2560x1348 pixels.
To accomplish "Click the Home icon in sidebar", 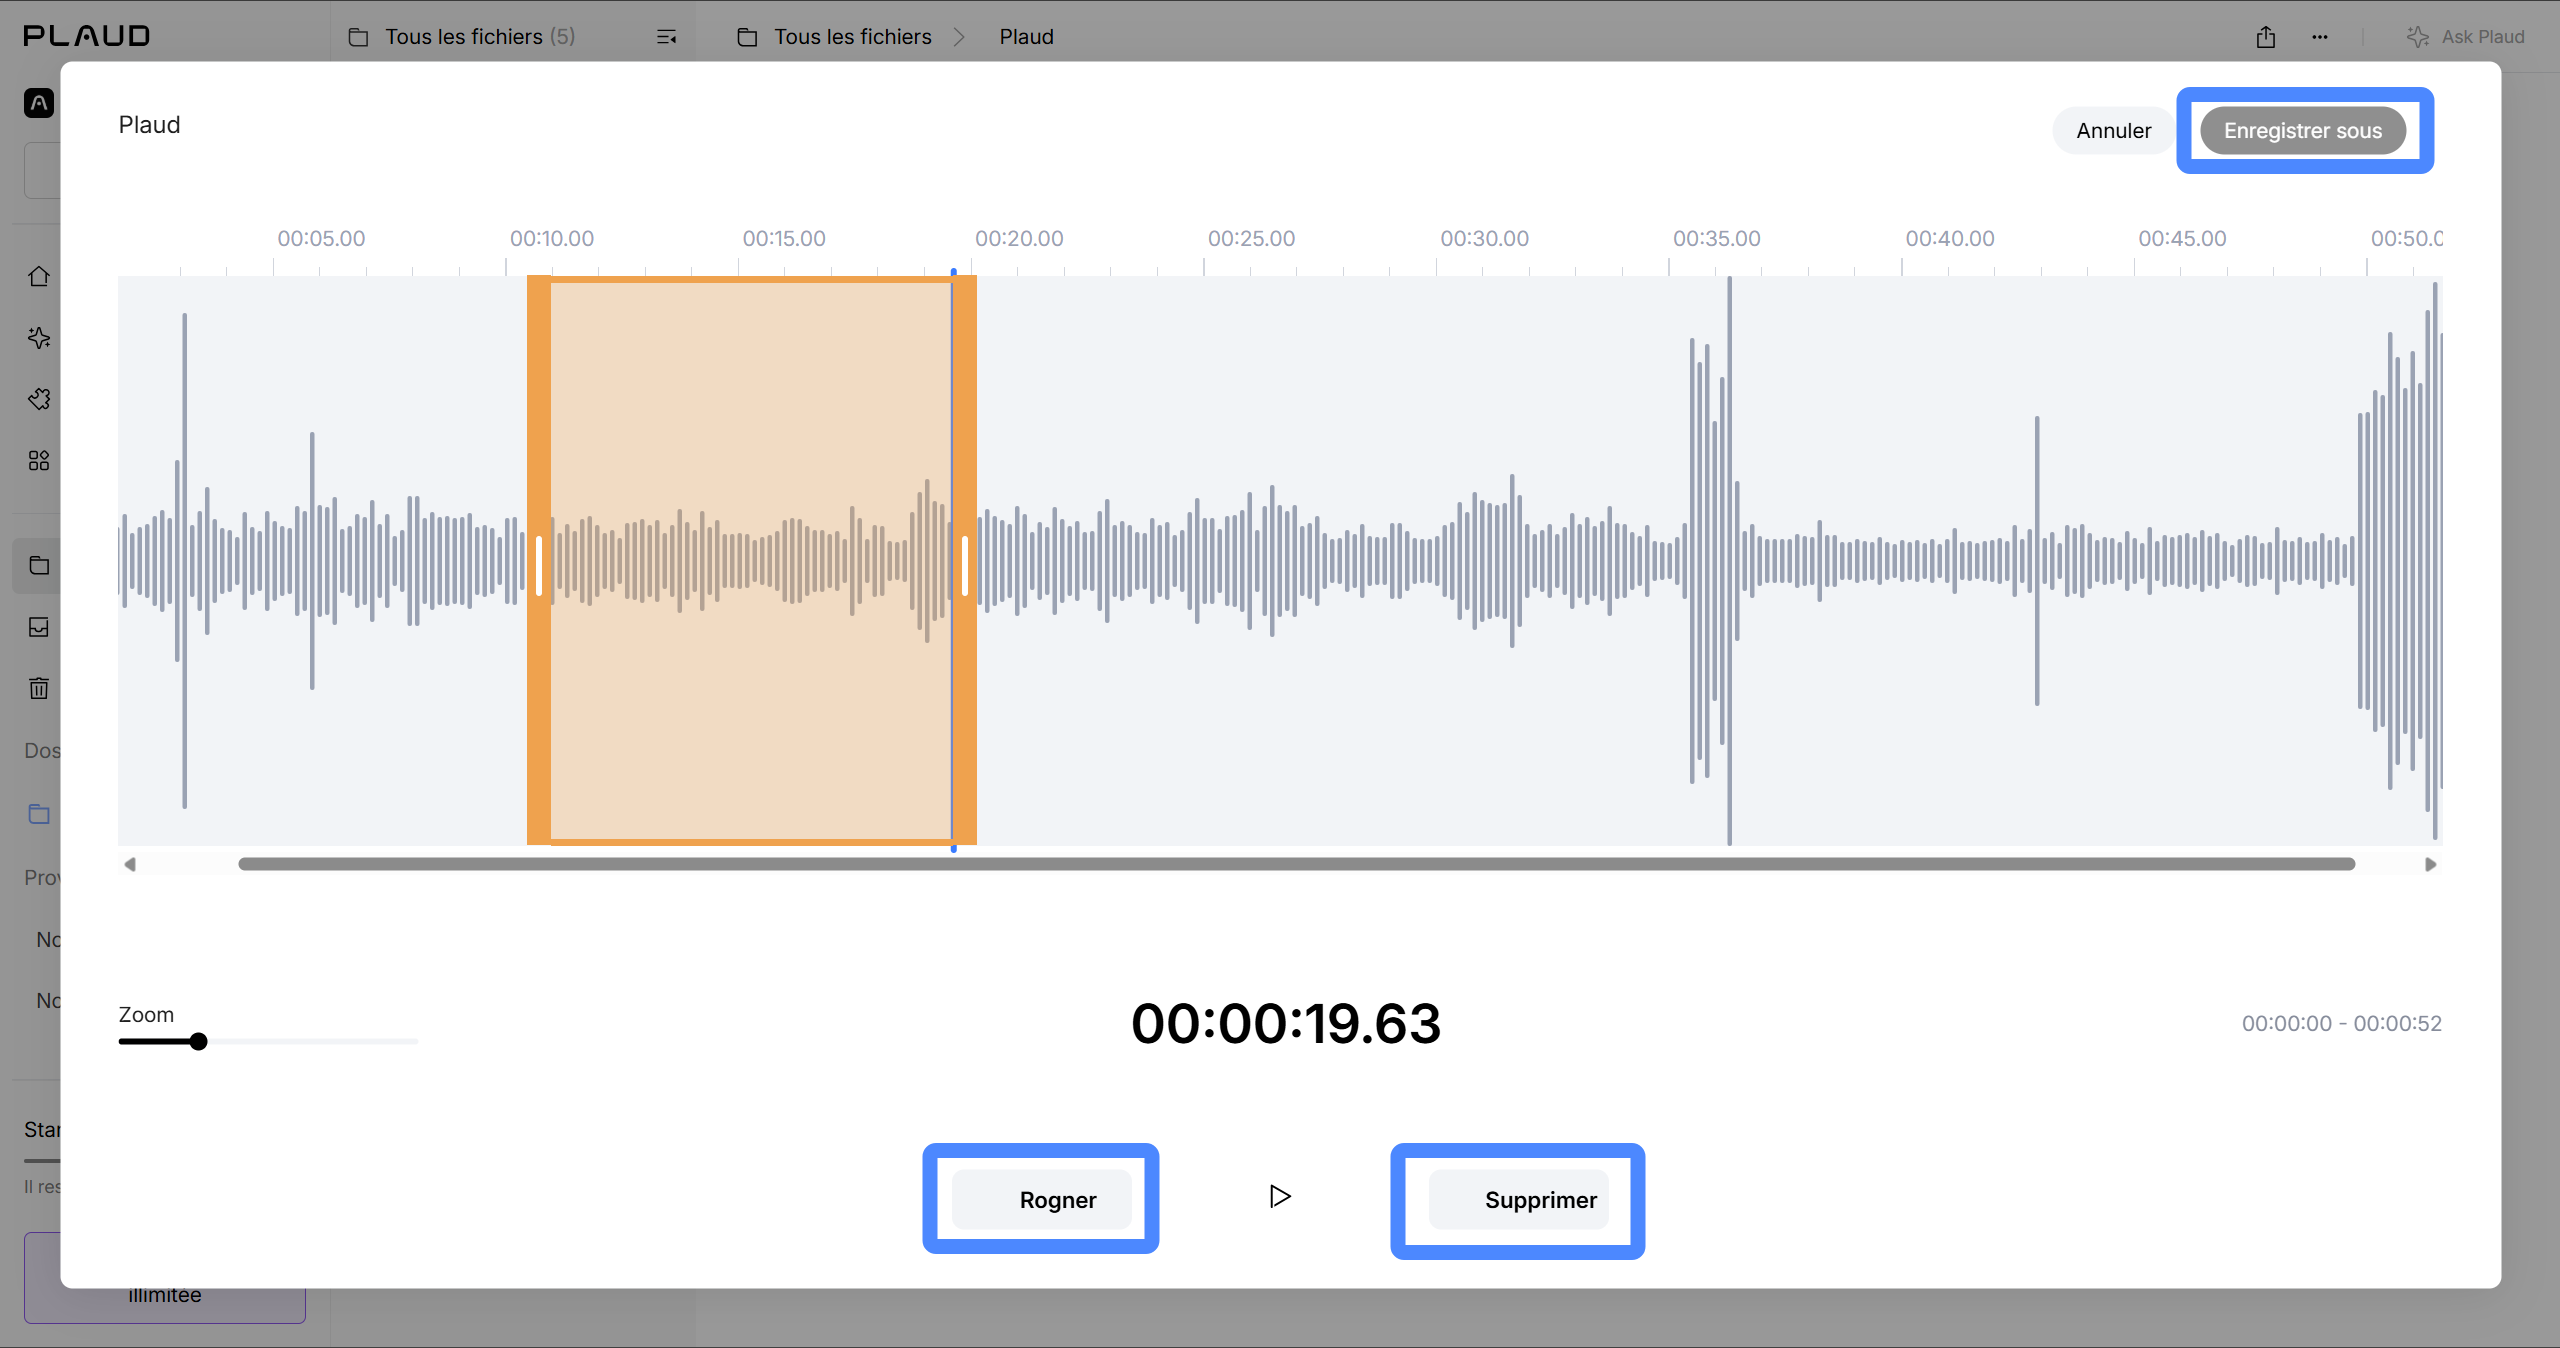I will (x=39, y=276).
